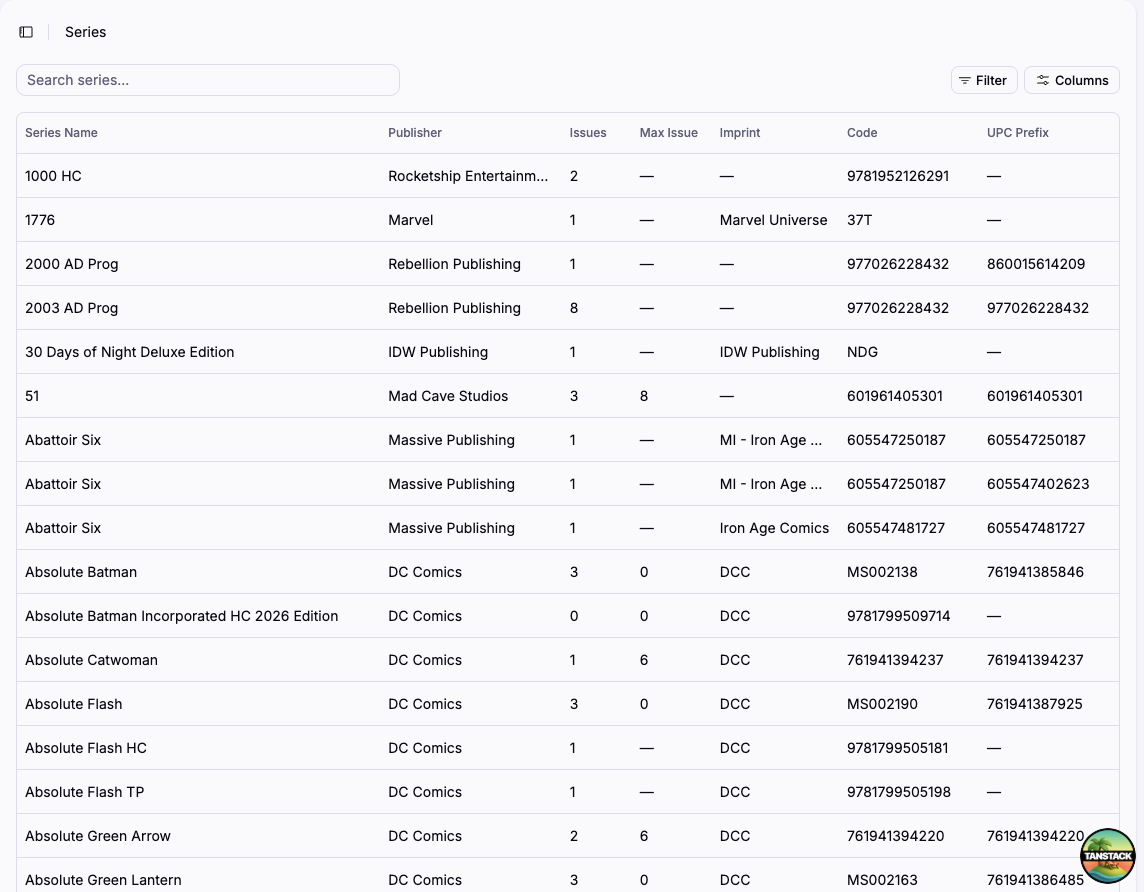Image resolution: width=1144 pixels, height=892 pixels.
Task: Click the NDG code cell
Action: click(862, 352)
